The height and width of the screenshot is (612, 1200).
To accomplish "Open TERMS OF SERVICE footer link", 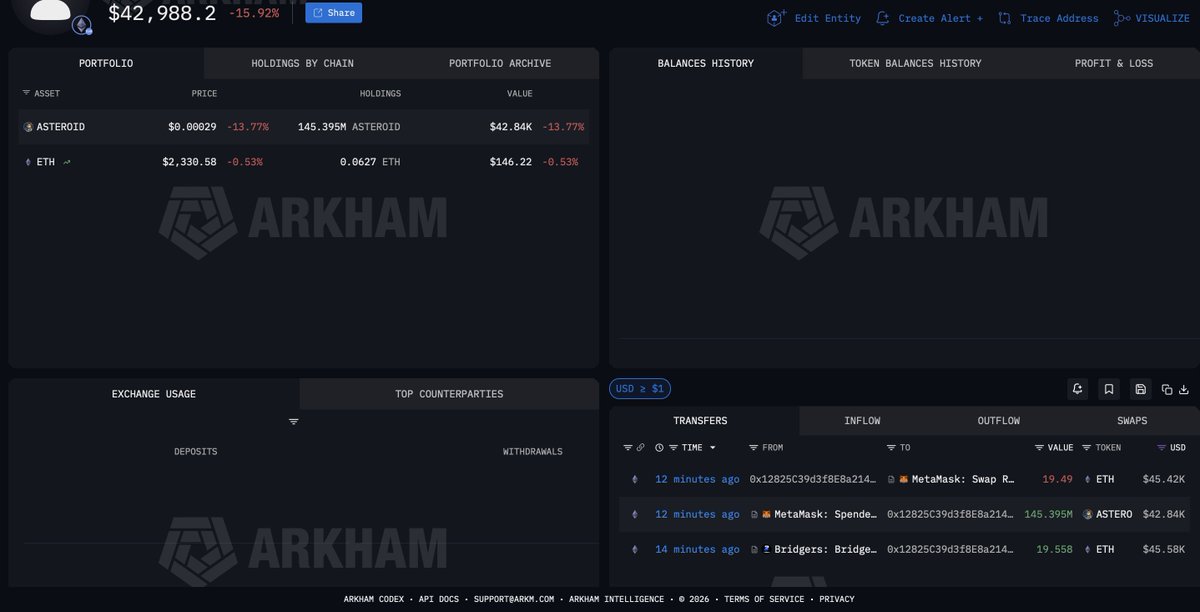I will point(764,600).
